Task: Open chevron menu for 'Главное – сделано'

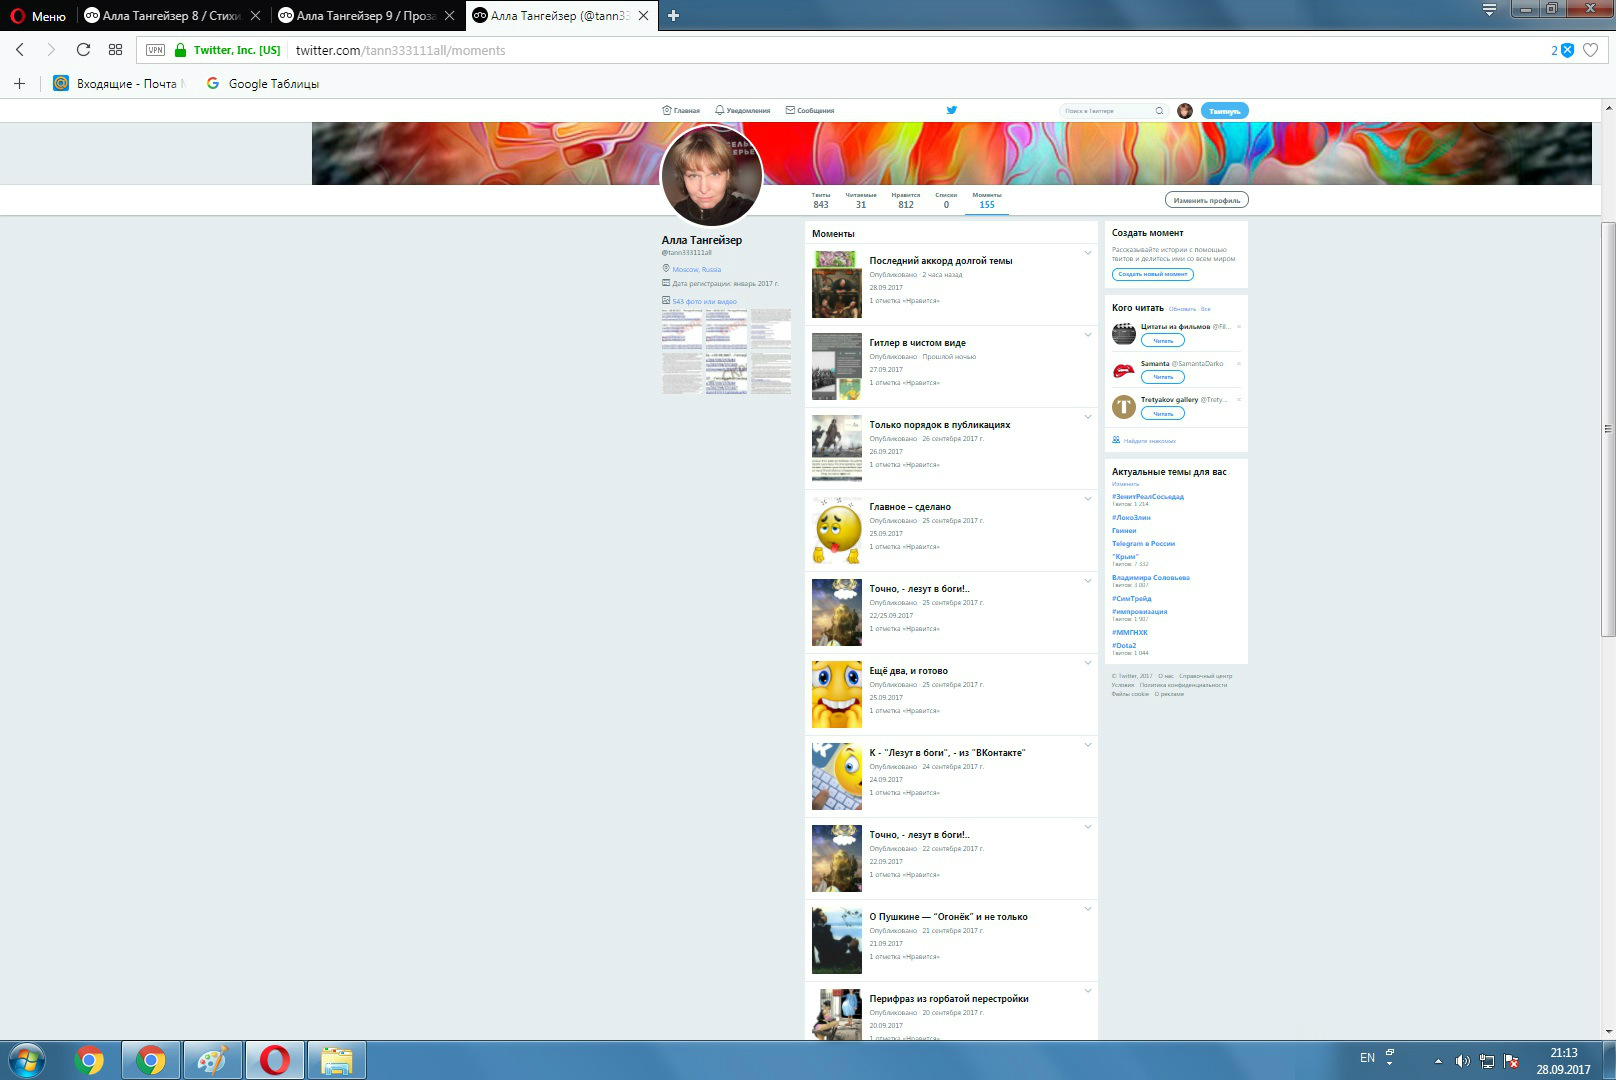Action: [1088, 499]
